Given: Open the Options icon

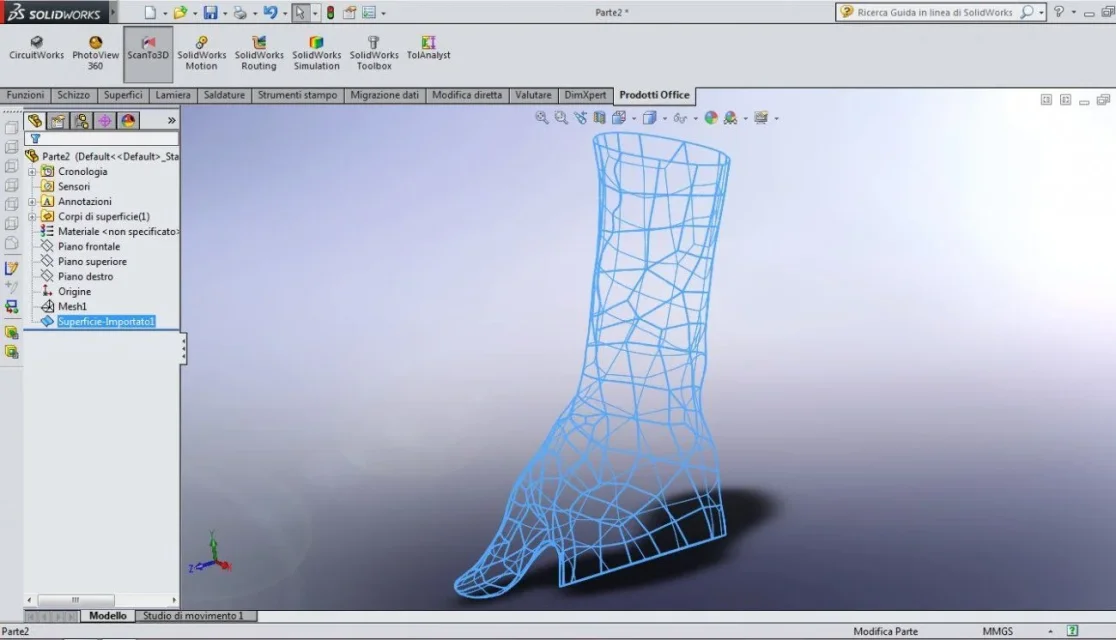Looking at the screenshot, I should 369,12.
